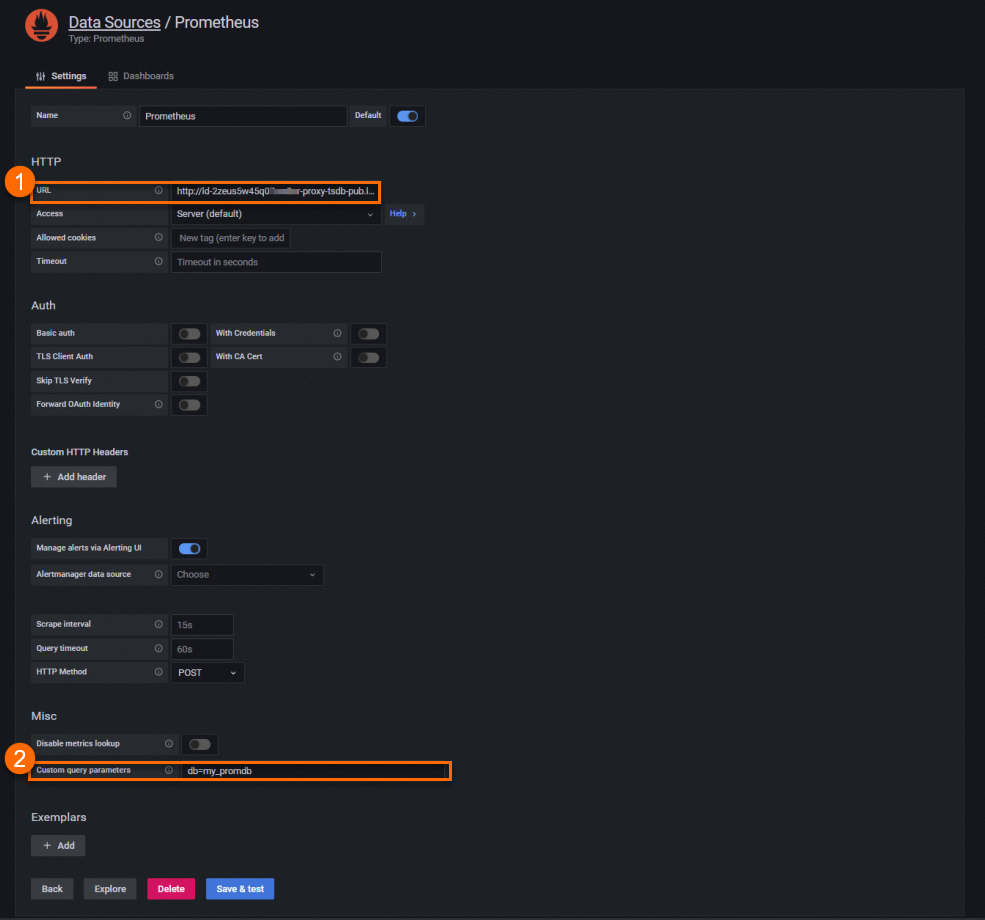Toggle the Default data source switch
985x920 pixels.
(407, 116)
